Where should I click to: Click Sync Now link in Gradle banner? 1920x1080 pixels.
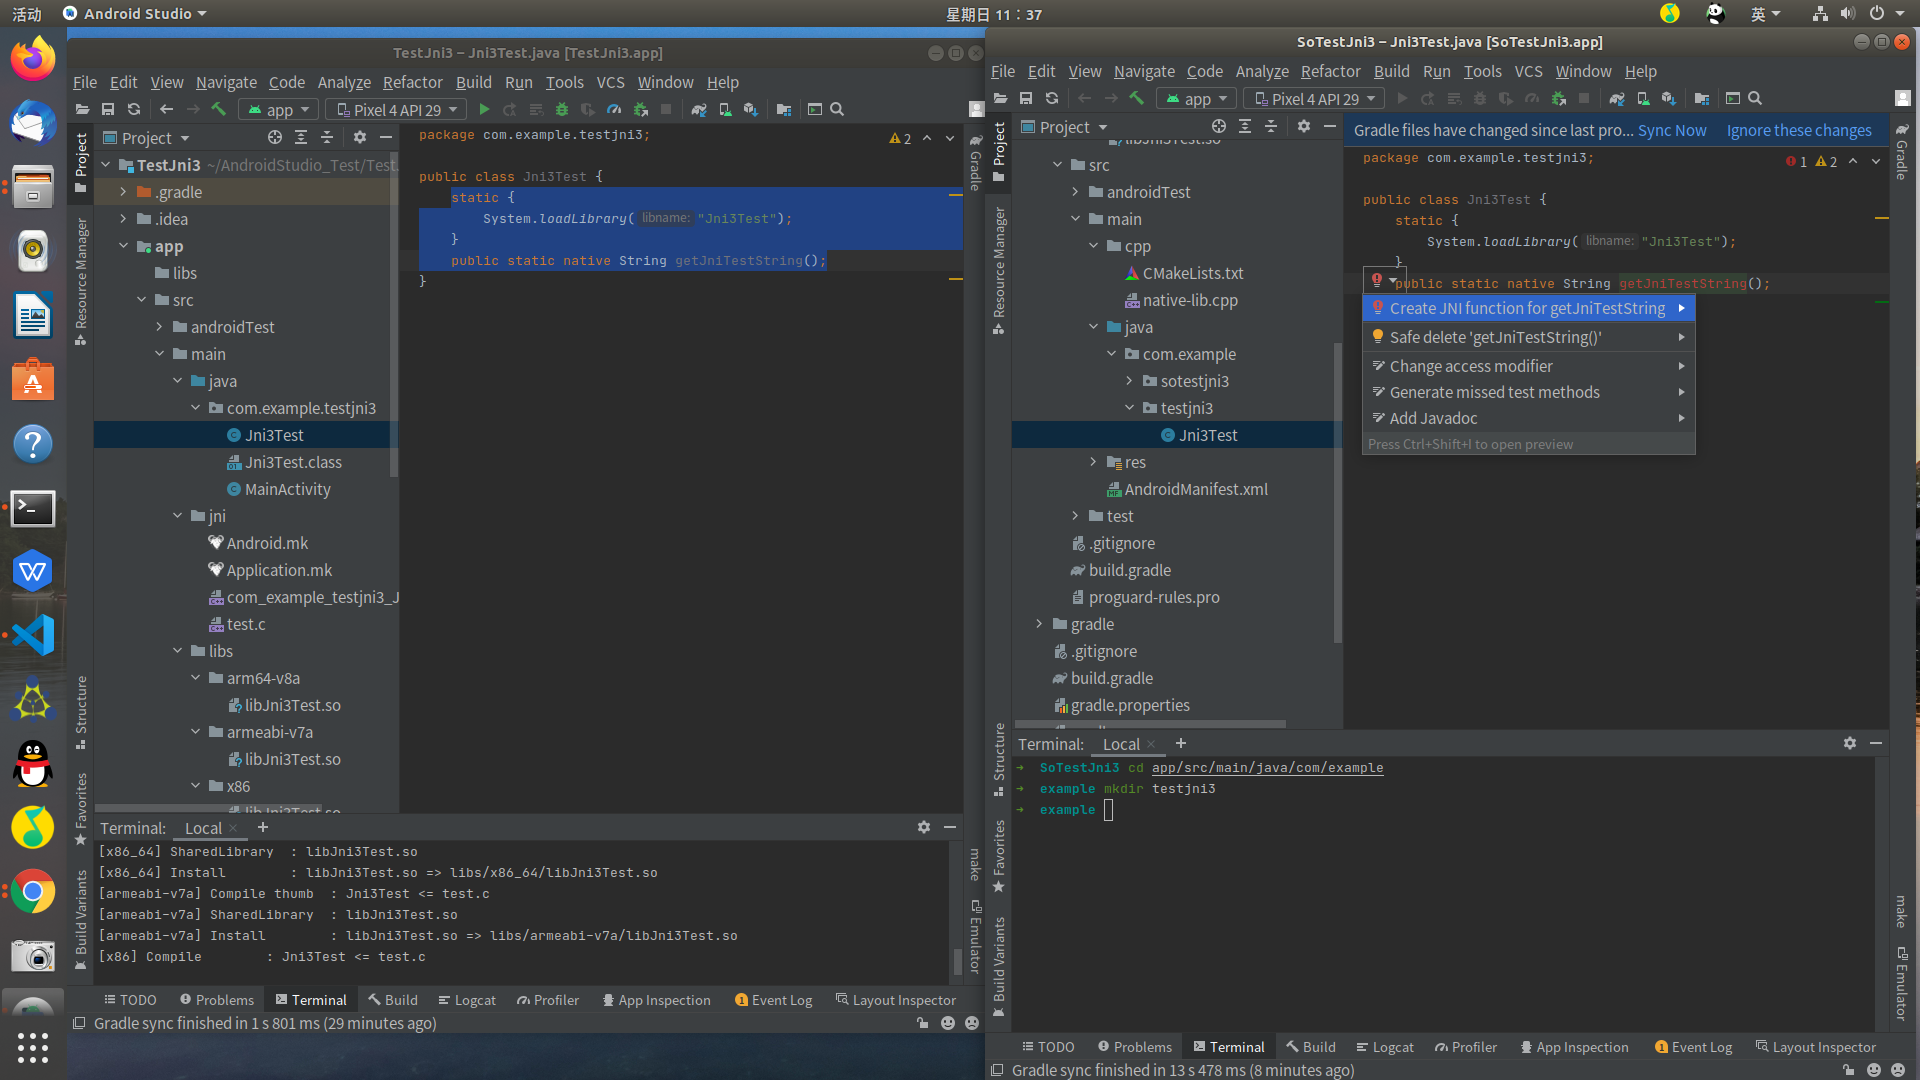coord(1671,130)
